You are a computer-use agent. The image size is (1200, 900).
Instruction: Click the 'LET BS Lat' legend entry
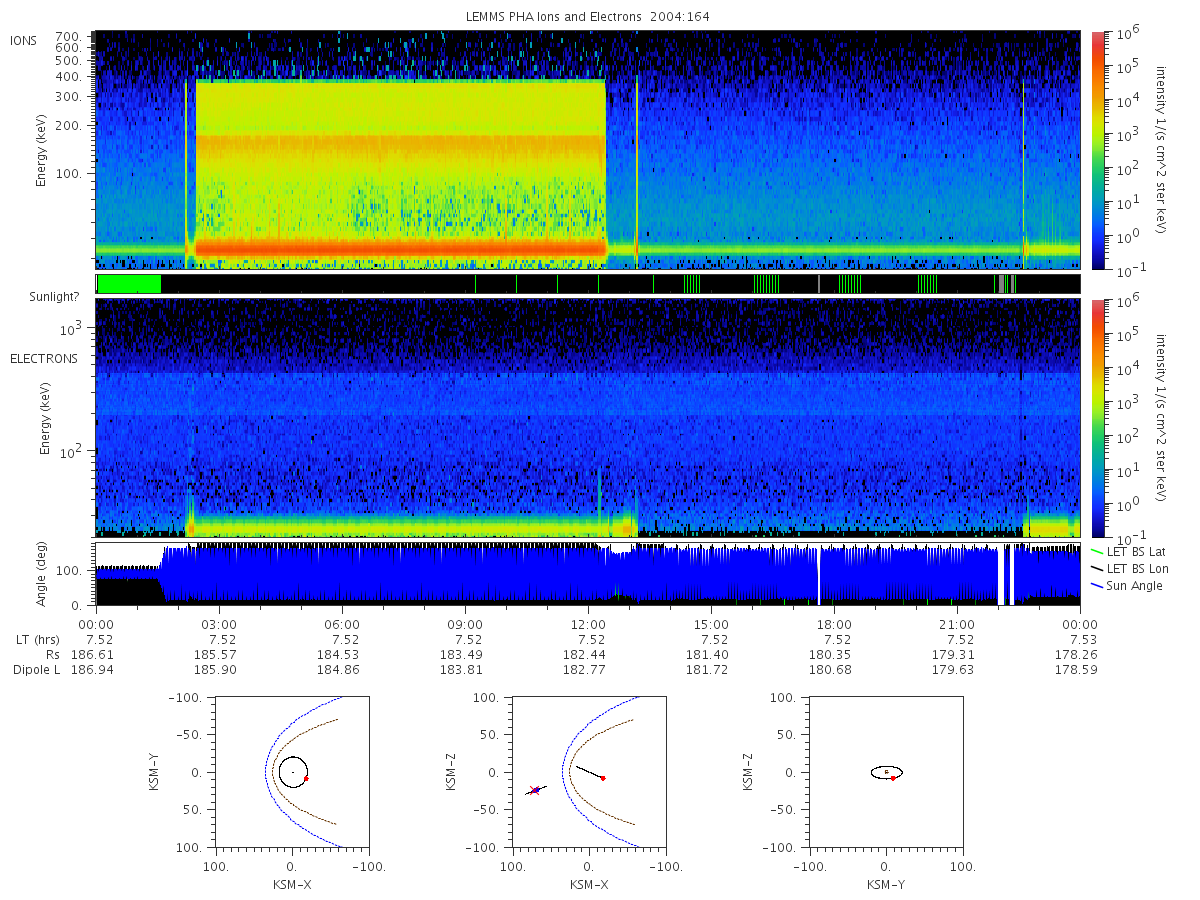[1128, 551]
